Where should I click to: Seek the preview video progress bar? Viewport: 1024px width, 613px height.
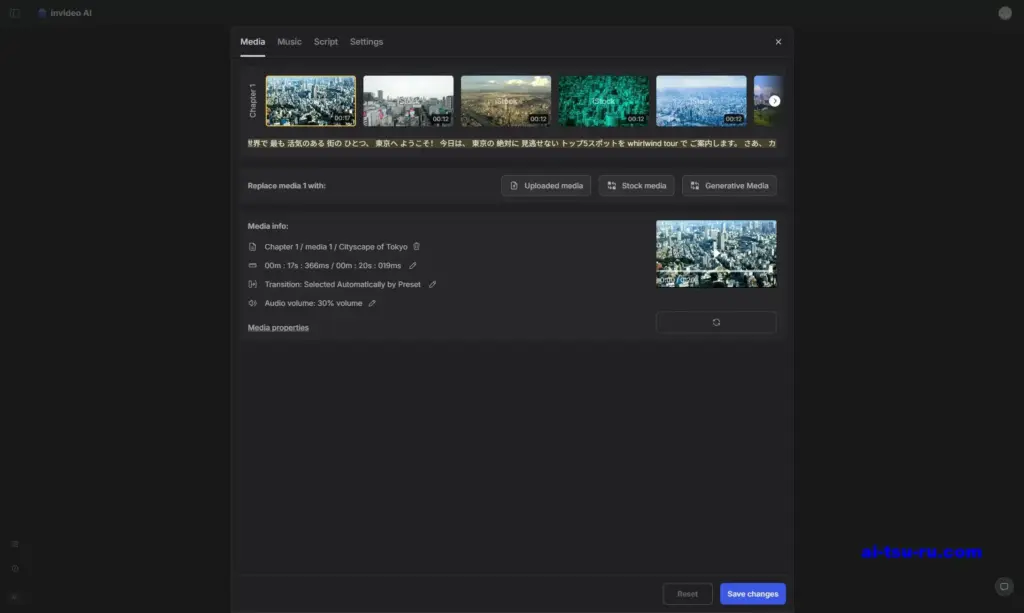click(716, 271)
